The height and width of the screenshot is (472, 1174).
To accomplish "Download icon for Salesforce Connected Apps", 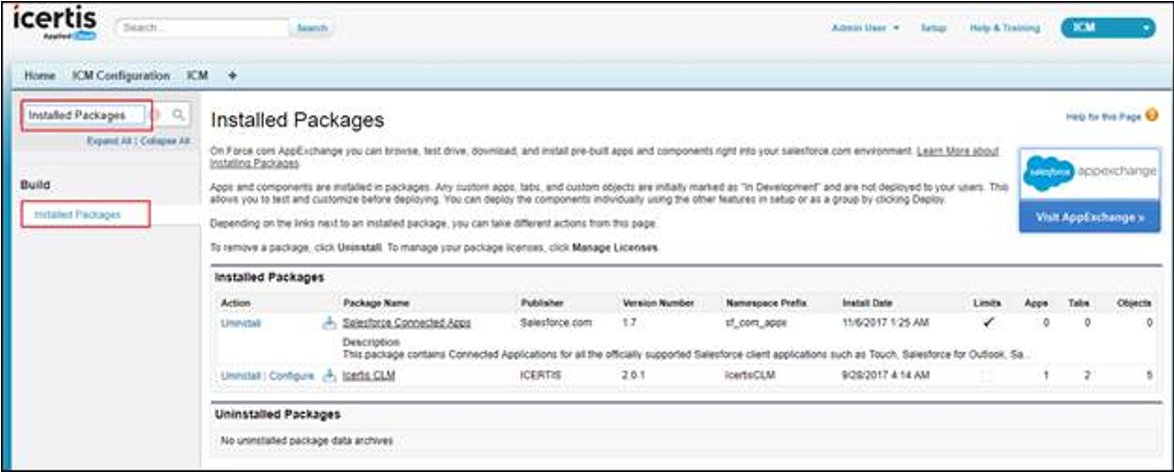I will [329, 323].
